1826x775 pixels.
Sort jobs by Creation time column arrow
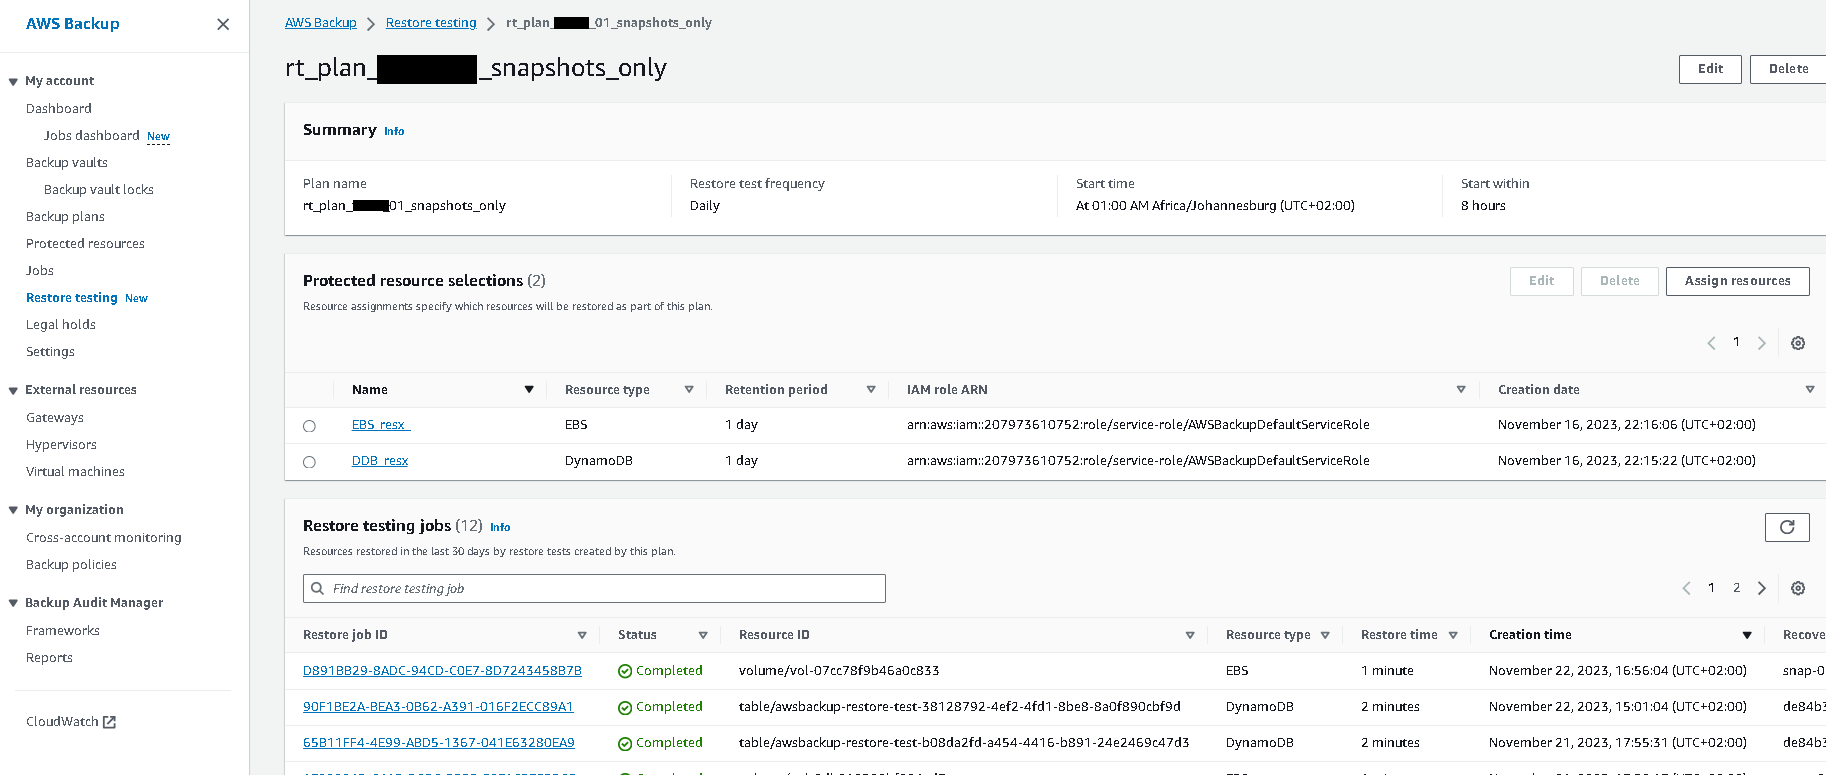(1747, 635)
